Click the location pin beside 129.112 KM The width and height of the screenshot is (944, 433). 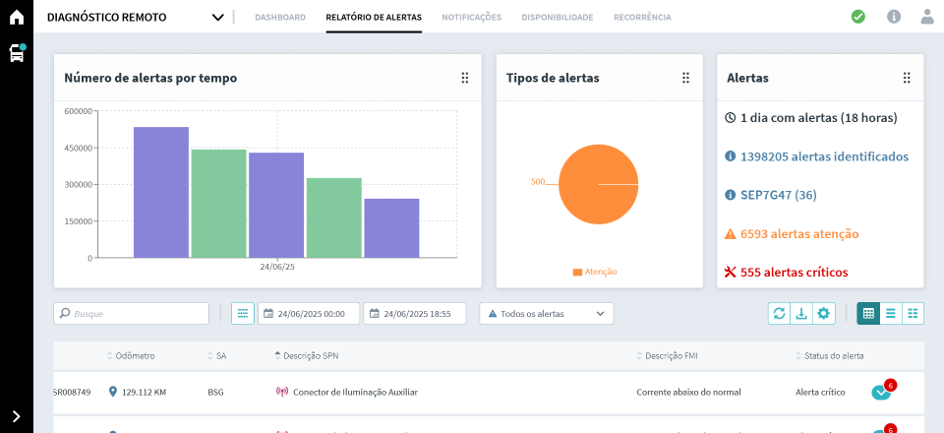coord(113,392)
